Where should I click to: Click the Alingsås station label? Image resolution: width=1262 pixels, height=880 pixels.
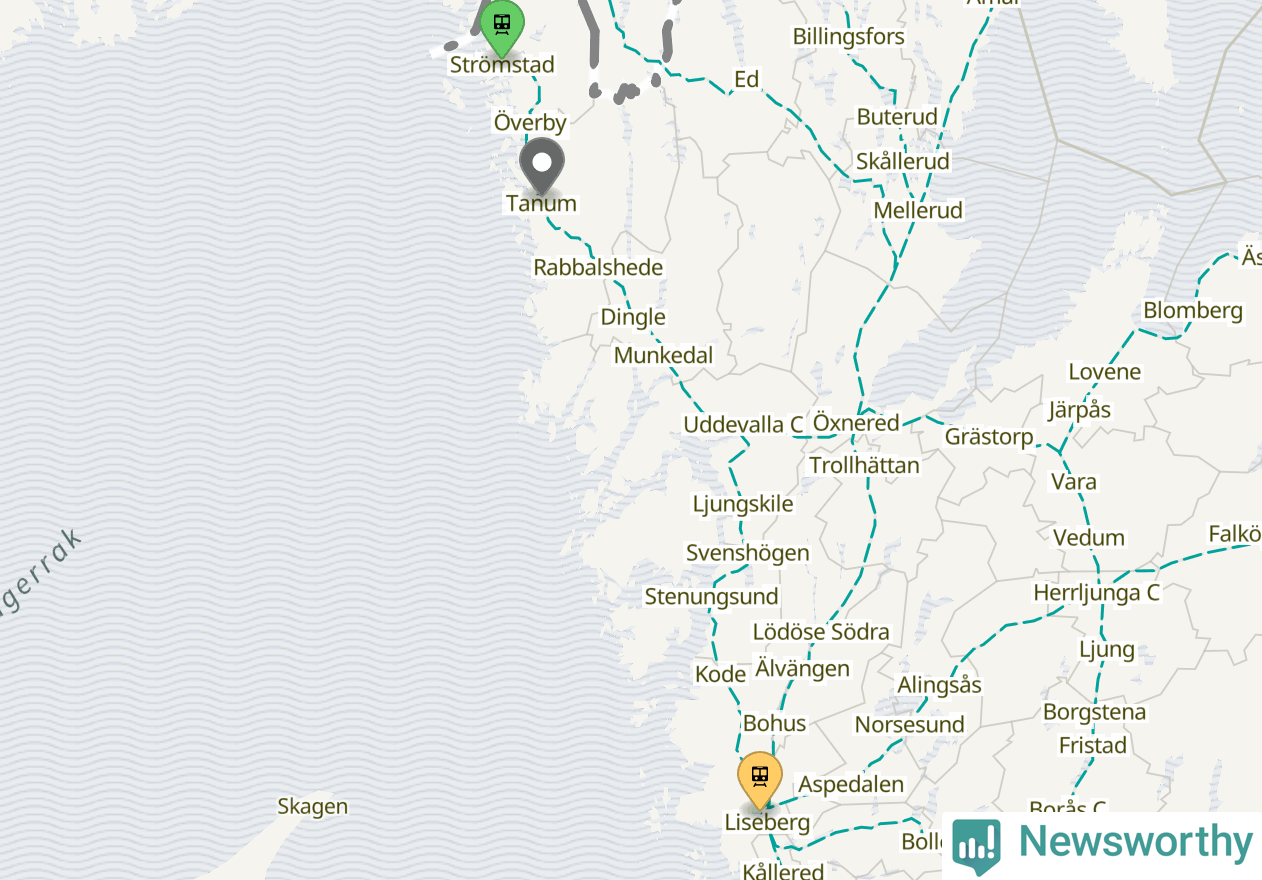coord(939,685)
